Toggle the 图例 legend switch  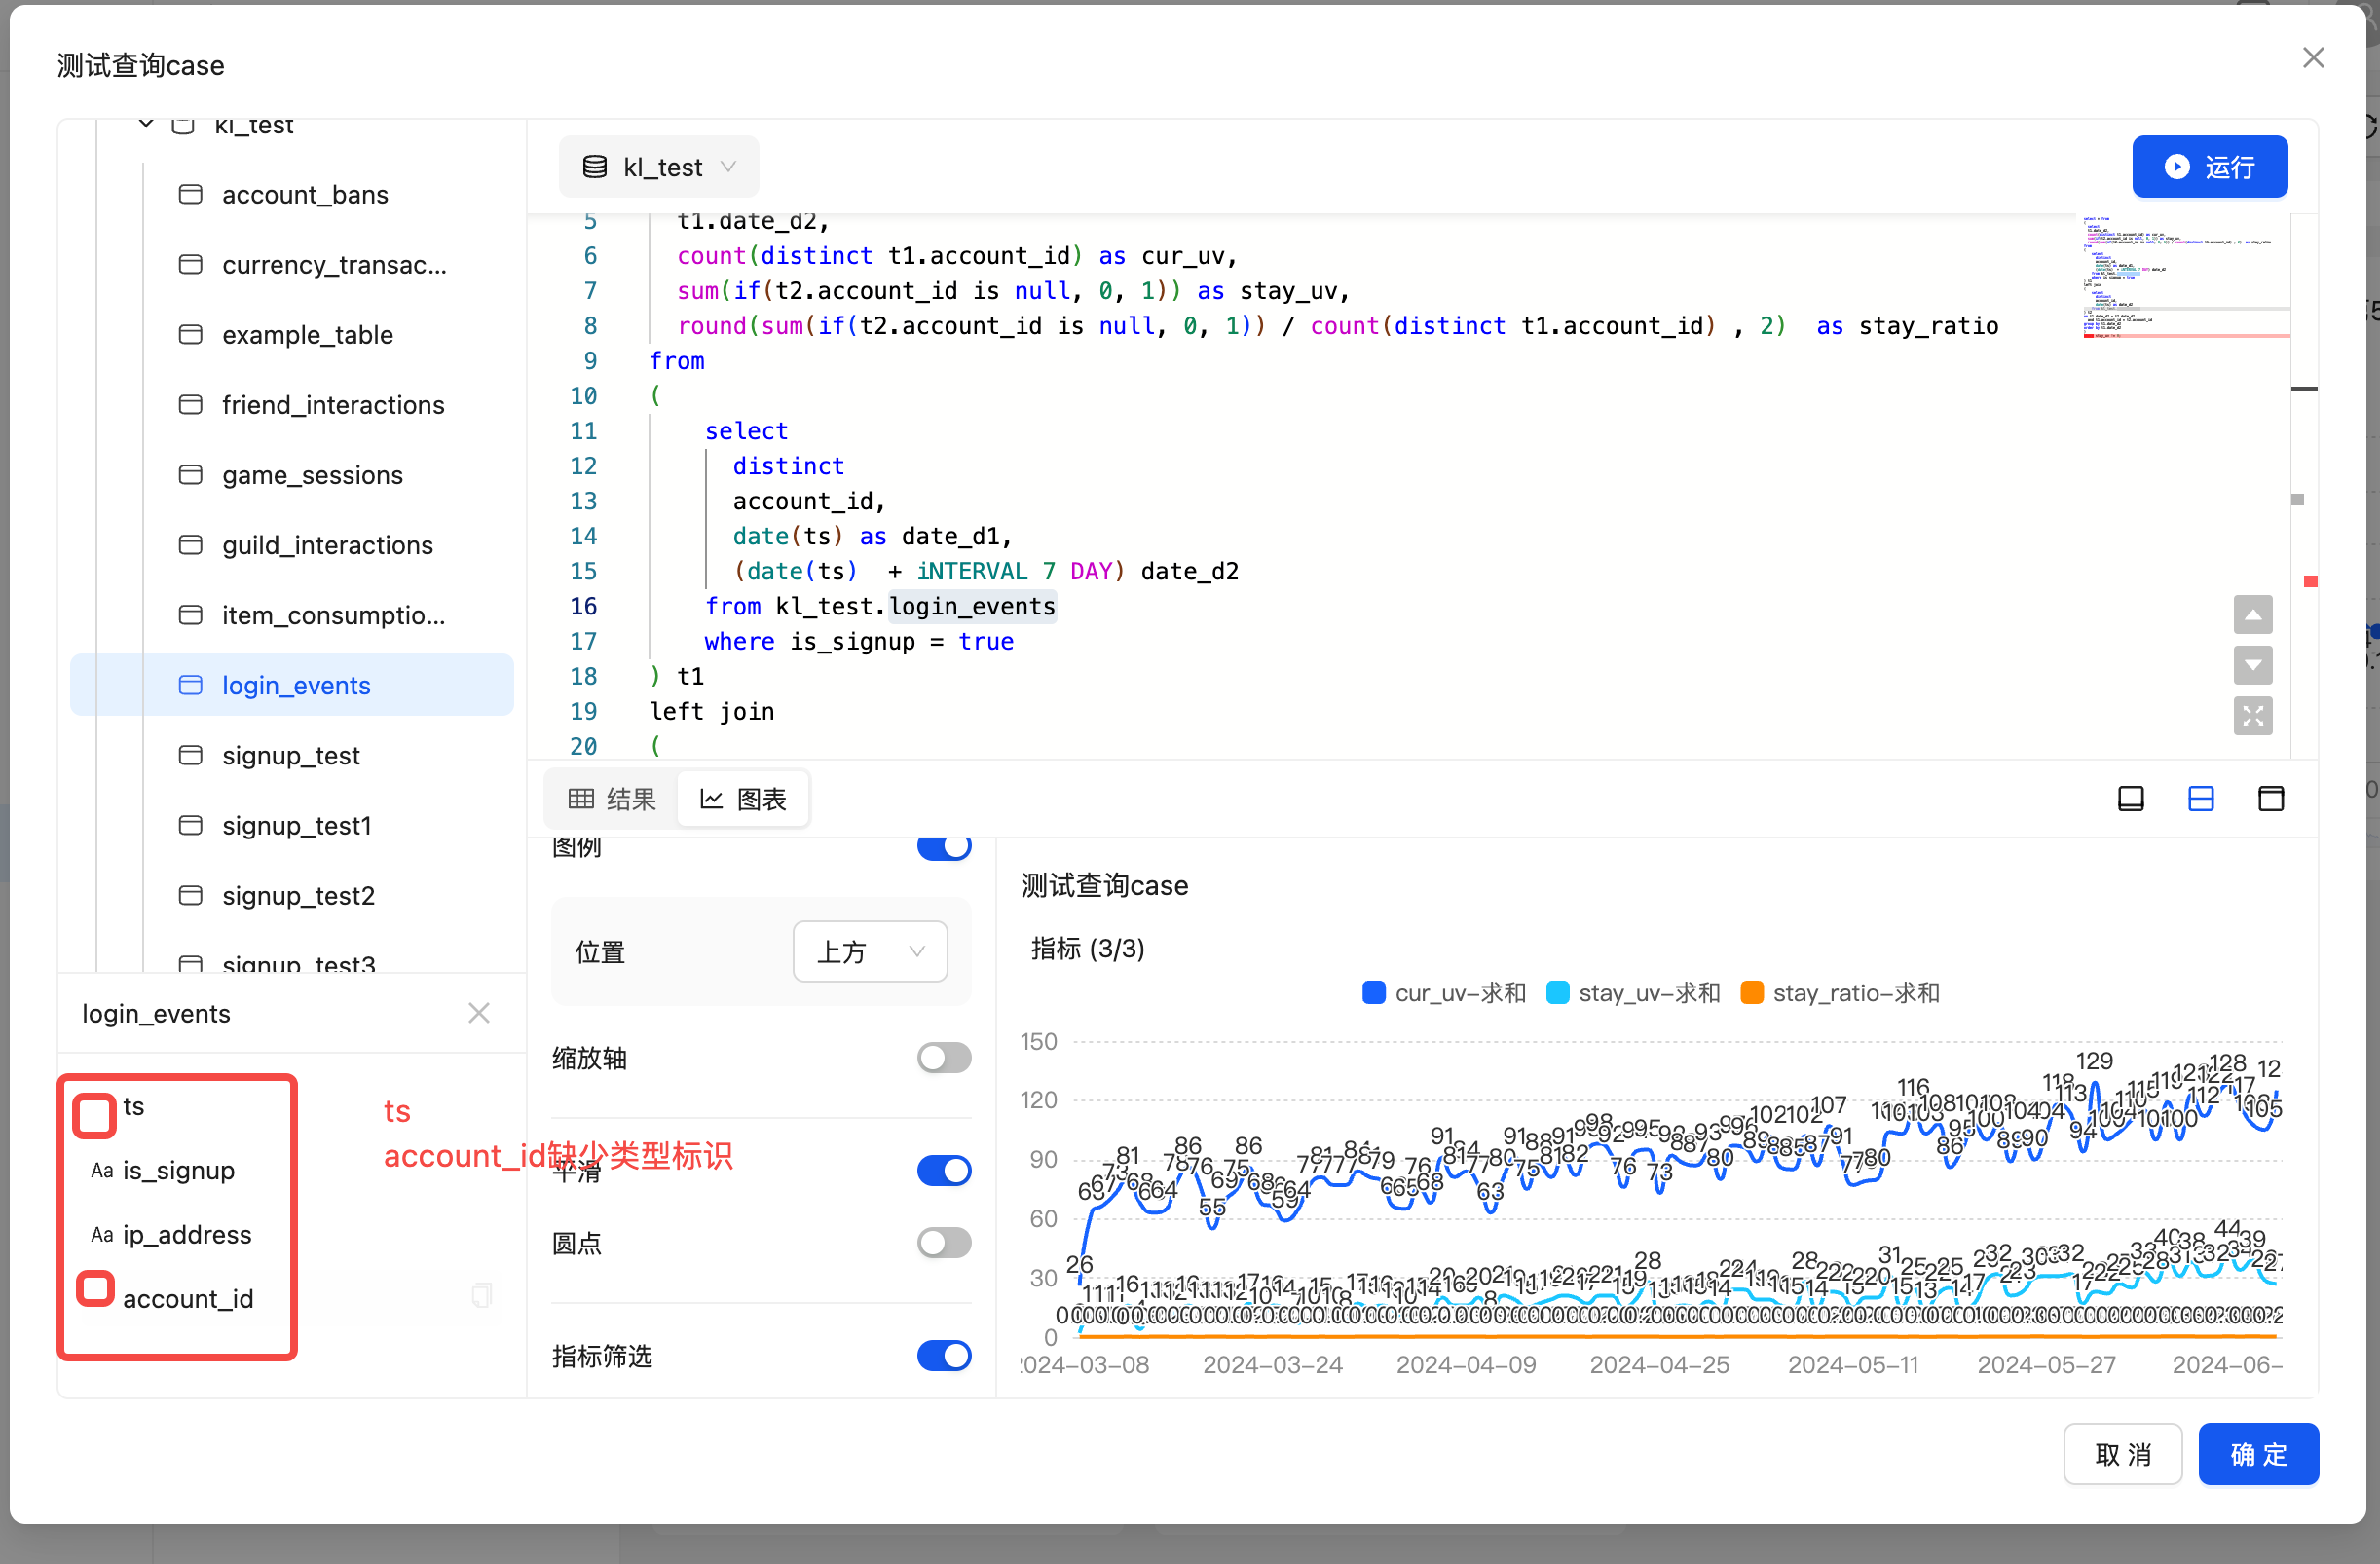click(943, 847)
